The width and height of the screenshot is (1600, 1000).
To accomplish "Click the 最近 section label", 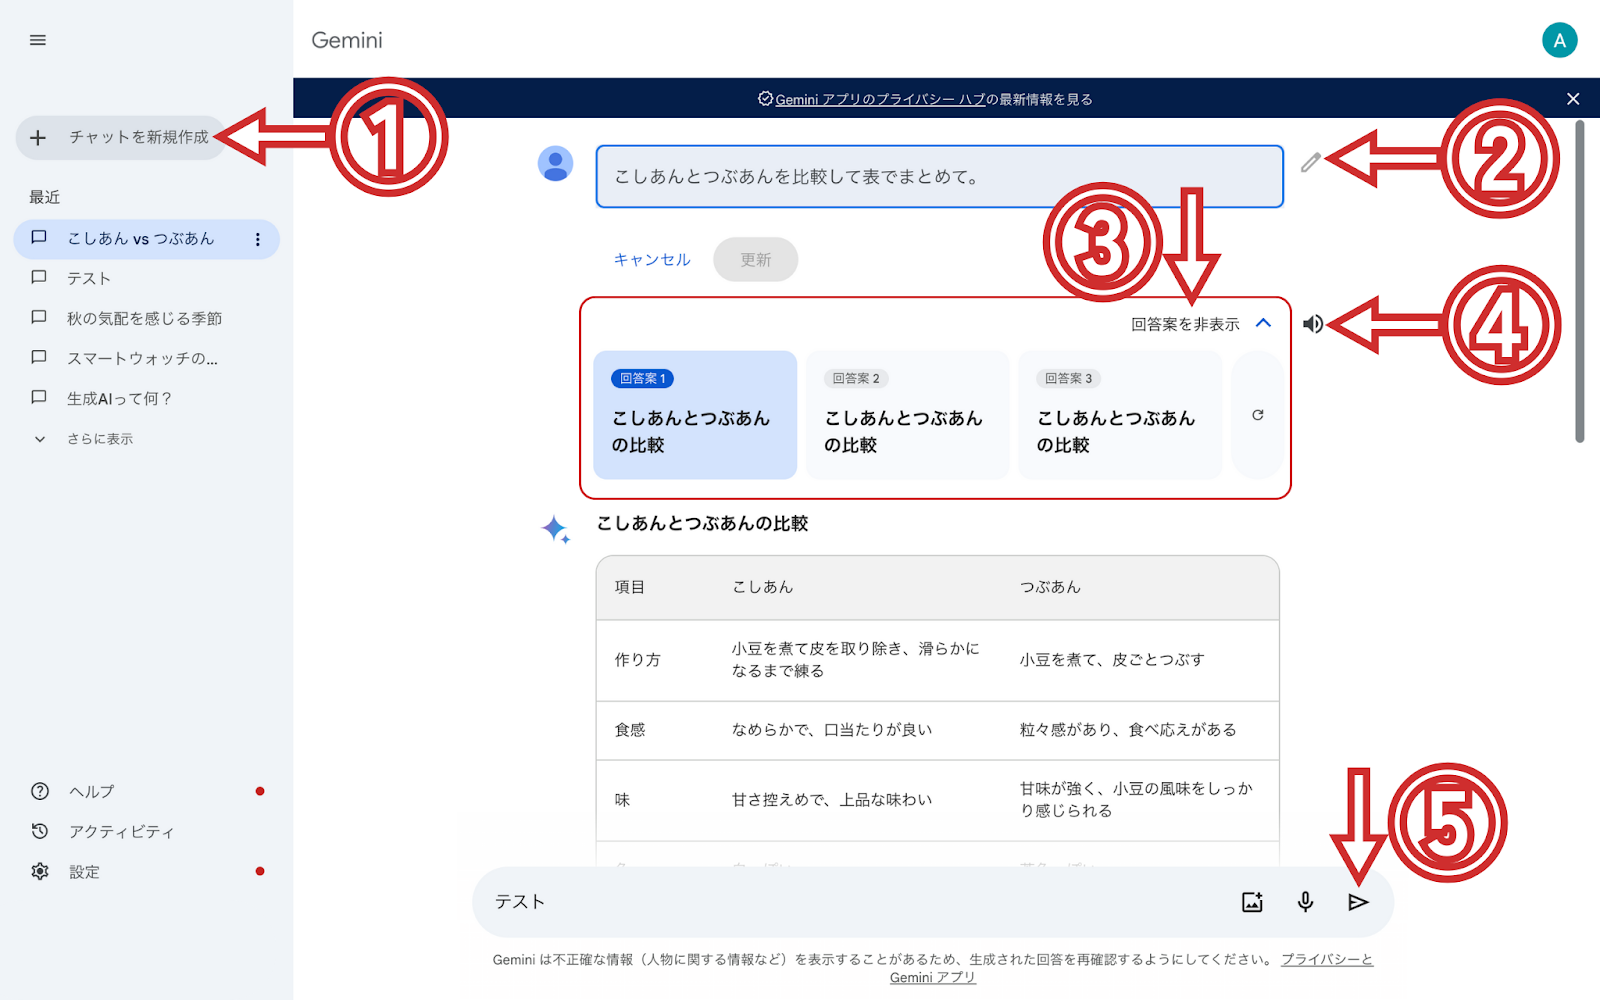I will tap(45, 197).
